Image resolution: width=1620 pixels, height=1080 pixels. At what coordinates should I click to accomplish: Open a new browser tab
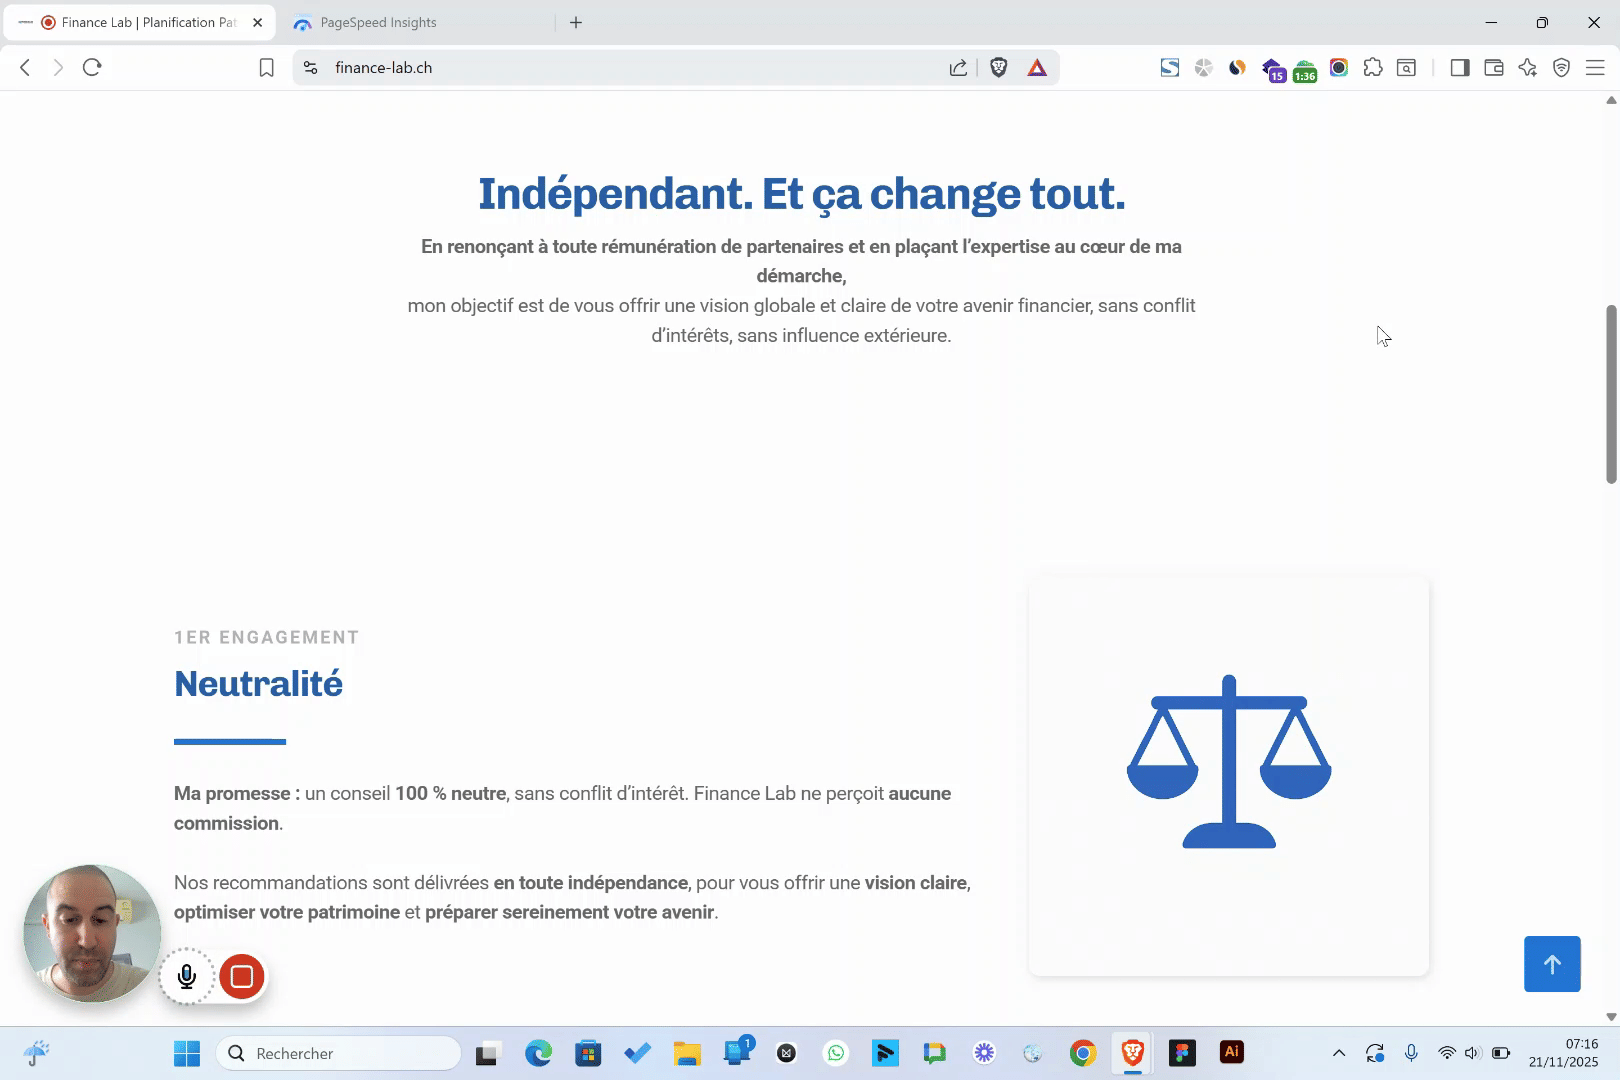point(576,22)
